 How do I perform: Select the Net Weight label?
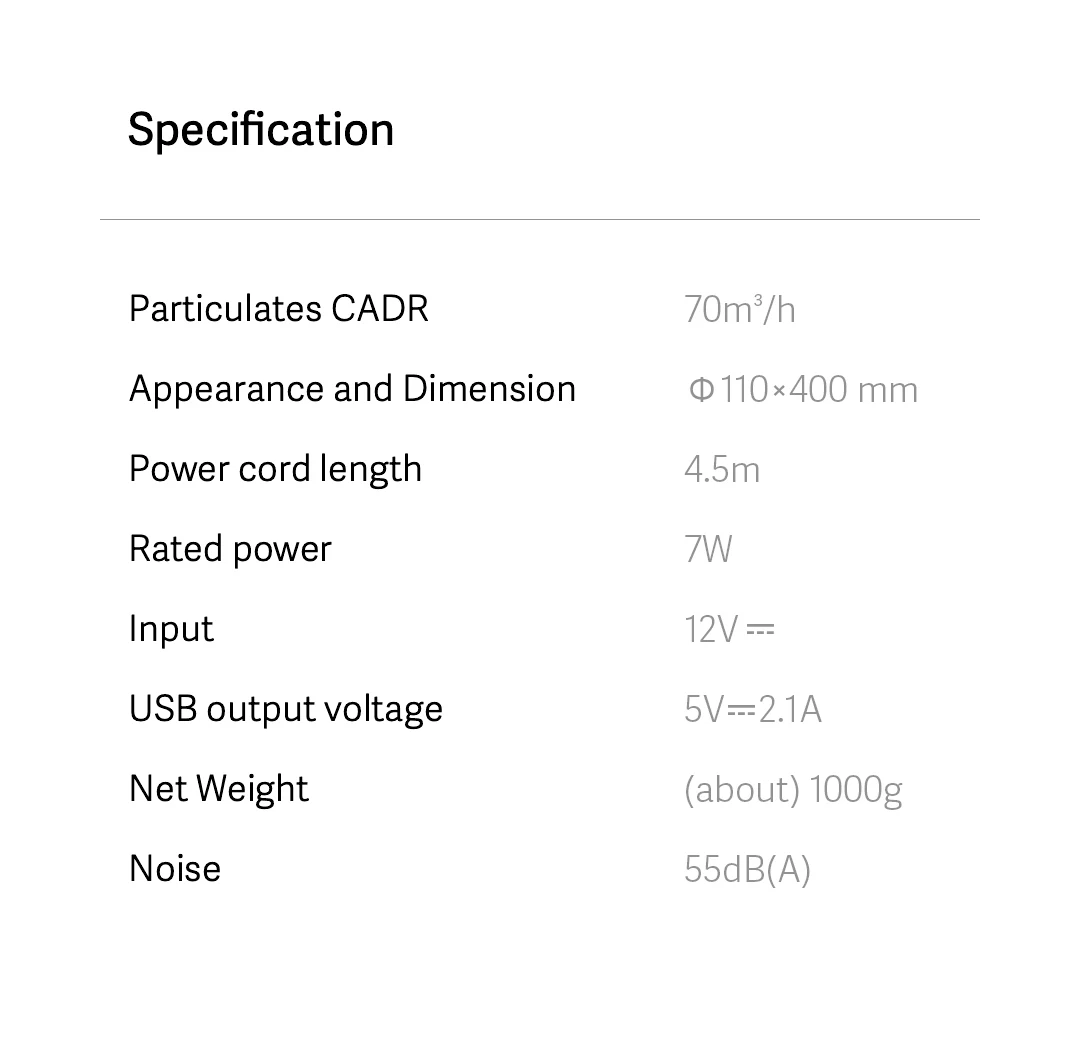219,789
